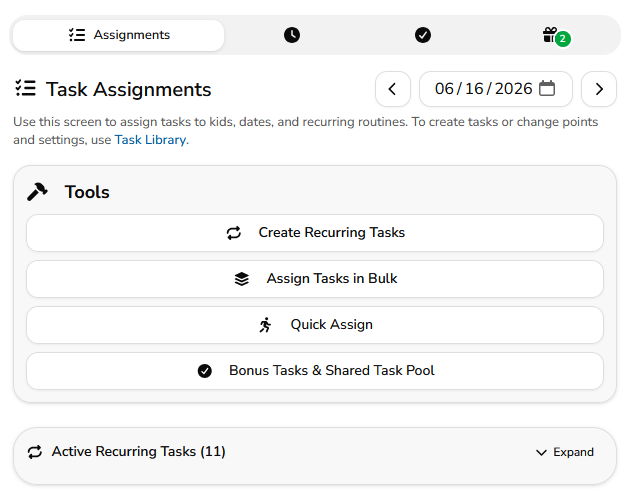Open Bonus Tasks & Shared Task Pool
628x496 pixels.
point(315,371)
